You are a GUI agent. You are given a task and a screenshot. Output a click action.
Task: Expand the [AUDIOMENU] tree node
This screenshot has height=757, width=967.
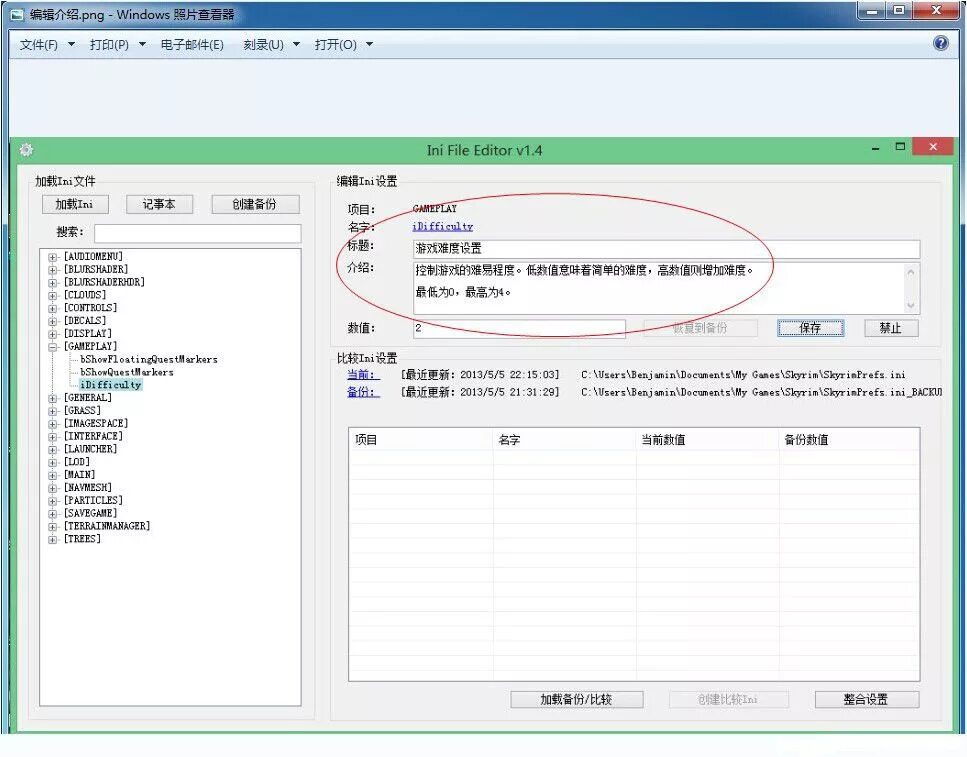pyautogui.click(x=52, y=257)
